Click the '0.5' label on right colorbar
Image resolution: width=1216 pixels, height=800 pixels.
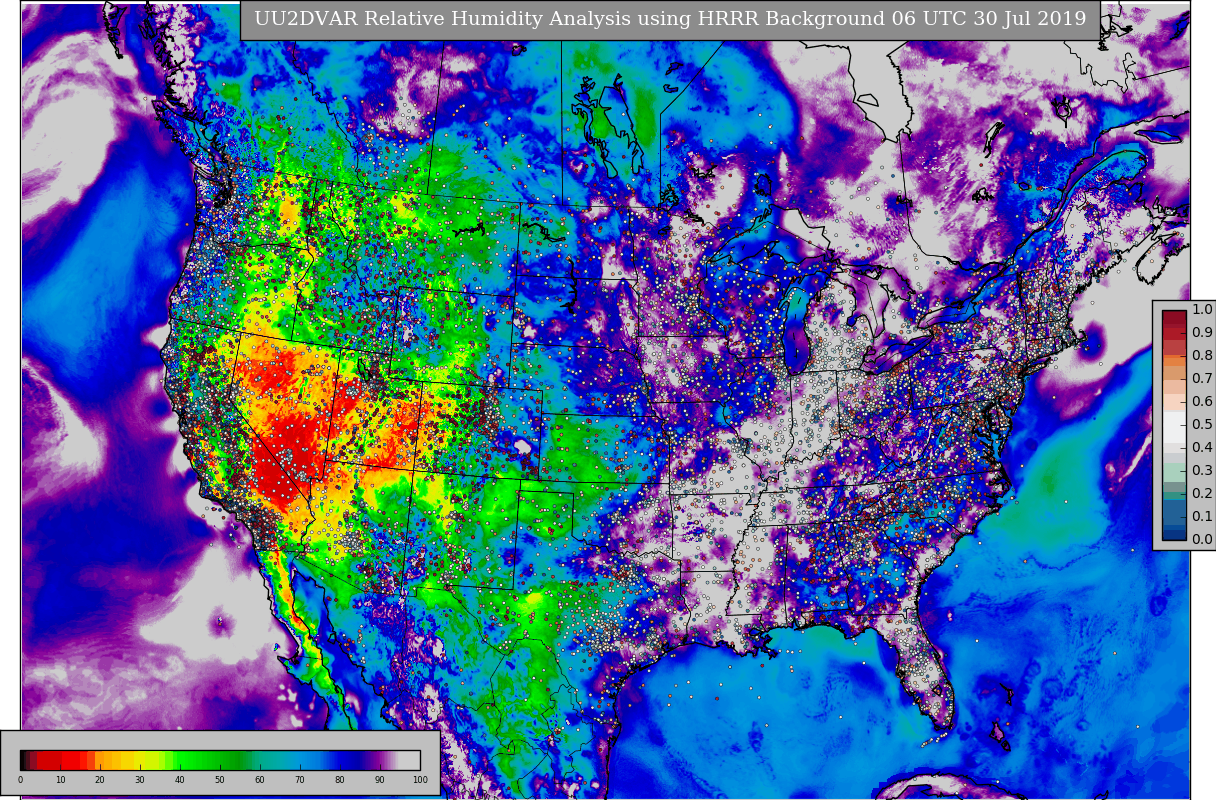pos(1202,425)
